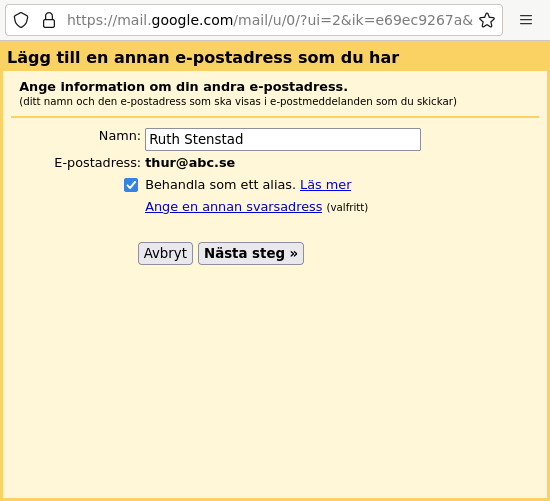This screenshot has height=501, width=550.
Task: Open the Firefox hamburger application menu
Action: click(526, 20)
